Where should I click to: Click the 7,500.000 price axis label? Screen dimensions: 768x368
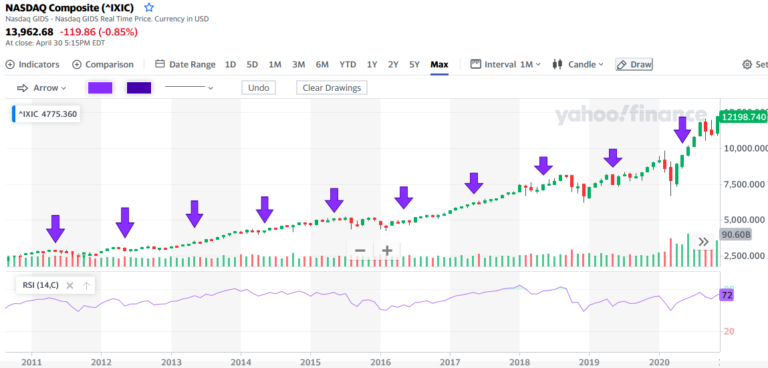click(743, 184)
